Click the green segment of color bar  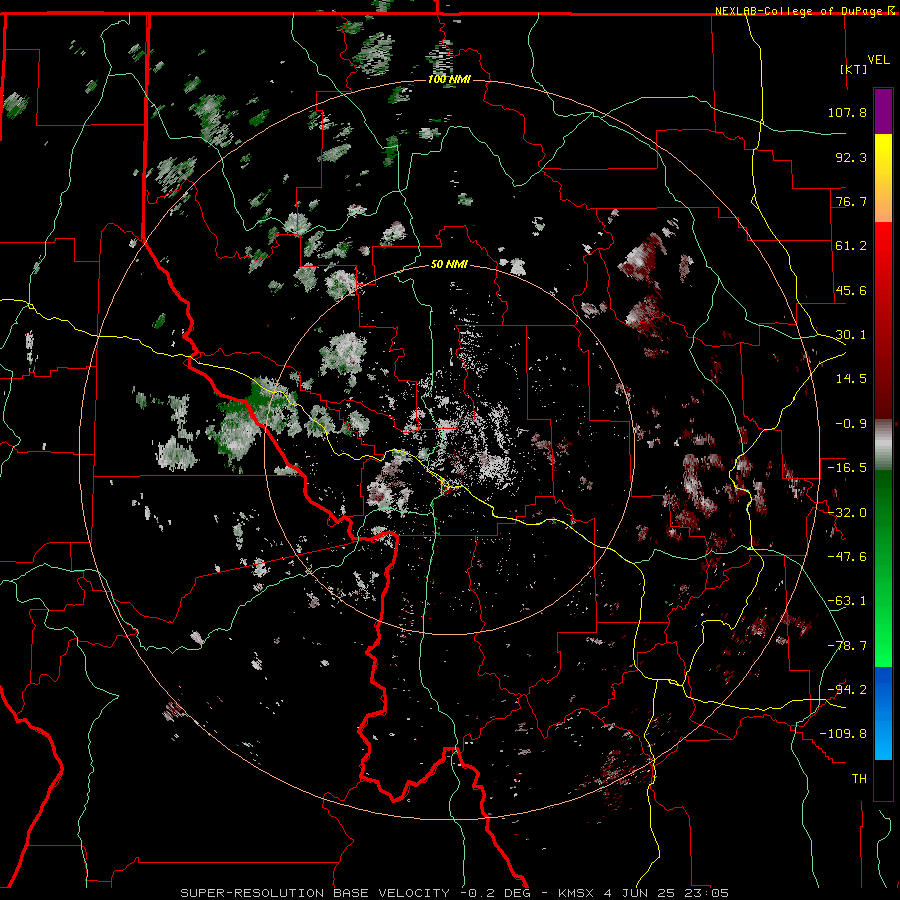(883, 568)
